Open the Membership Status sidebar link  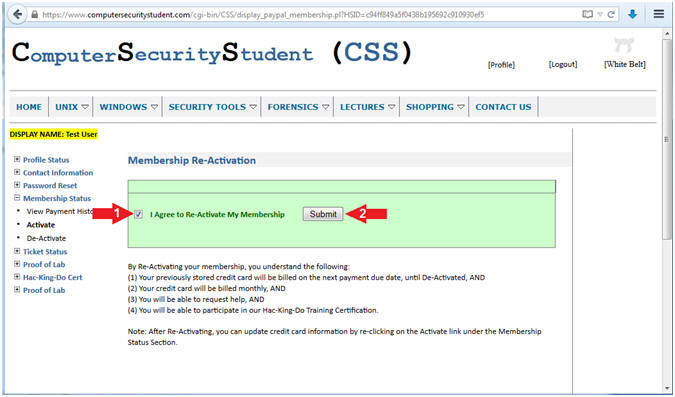point(57,198)
